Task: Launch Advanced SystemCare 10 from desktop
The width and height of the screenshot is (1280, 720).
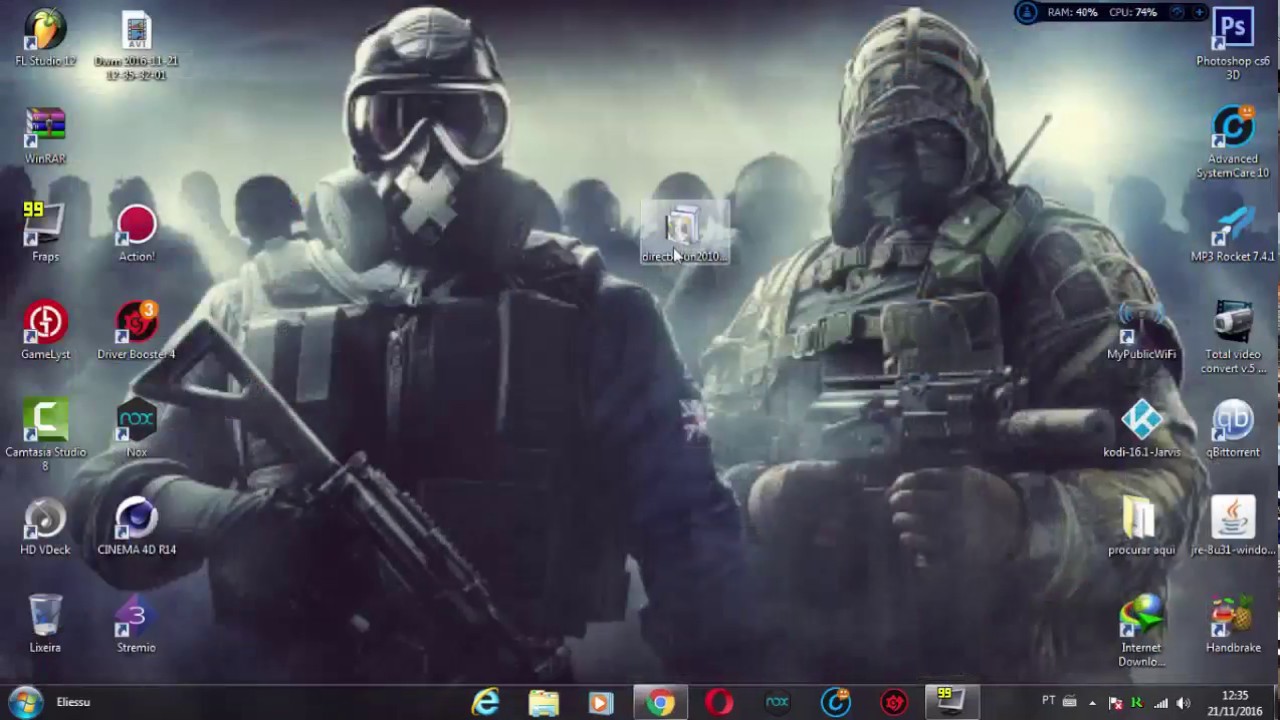Action: (1233, 143)
